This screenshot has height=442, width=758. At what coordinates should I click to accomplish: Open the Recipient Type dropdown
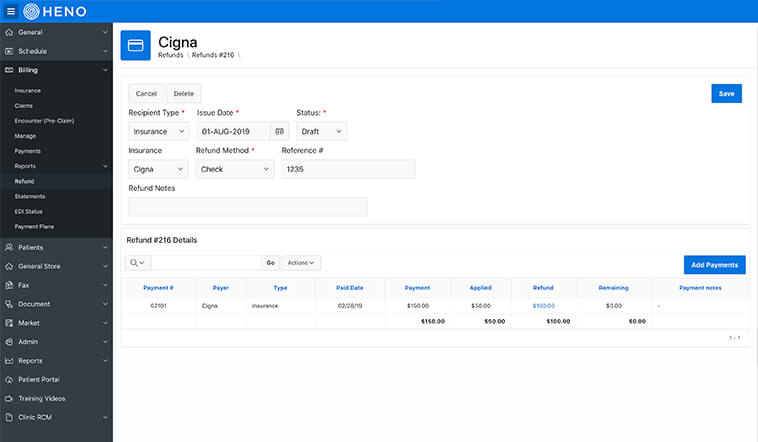159,132
